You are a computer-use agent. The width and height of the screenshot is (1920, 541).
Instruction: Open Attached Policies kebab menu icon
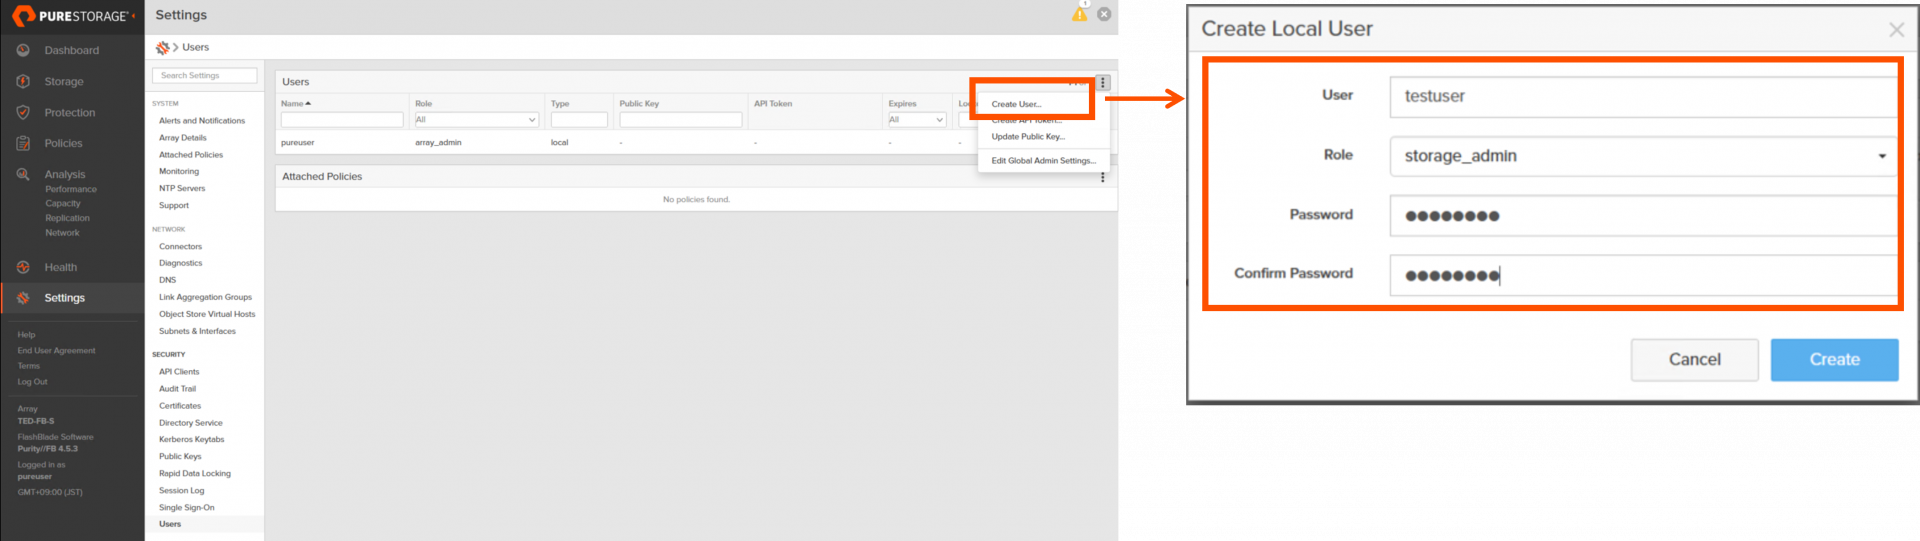tap(1103, 177)
